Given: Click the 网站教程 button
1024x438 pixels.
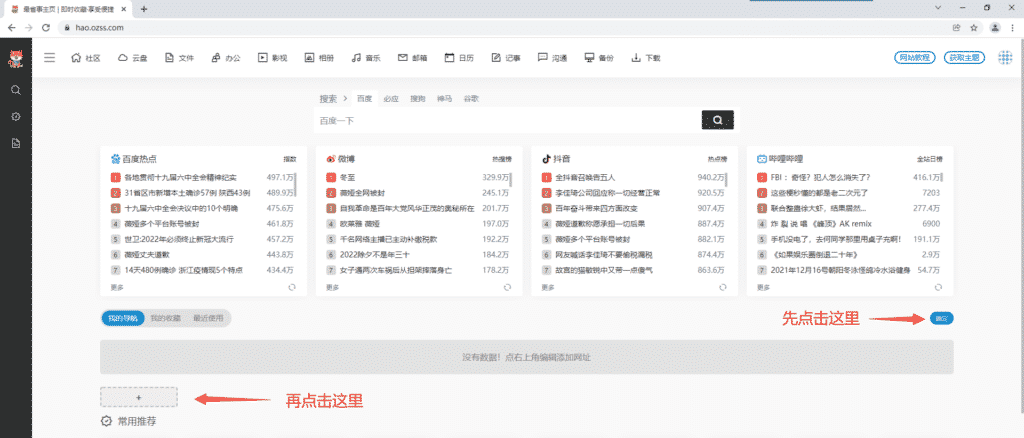Looking at the screenshot, I should click(x=915, y=57).
